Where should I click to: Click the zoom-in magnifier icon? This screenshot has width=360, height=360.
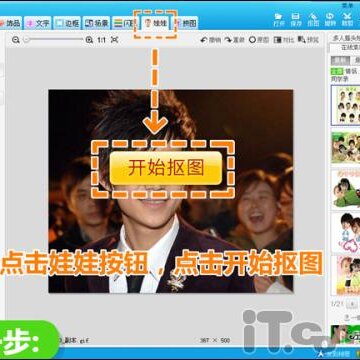[89, 40]
